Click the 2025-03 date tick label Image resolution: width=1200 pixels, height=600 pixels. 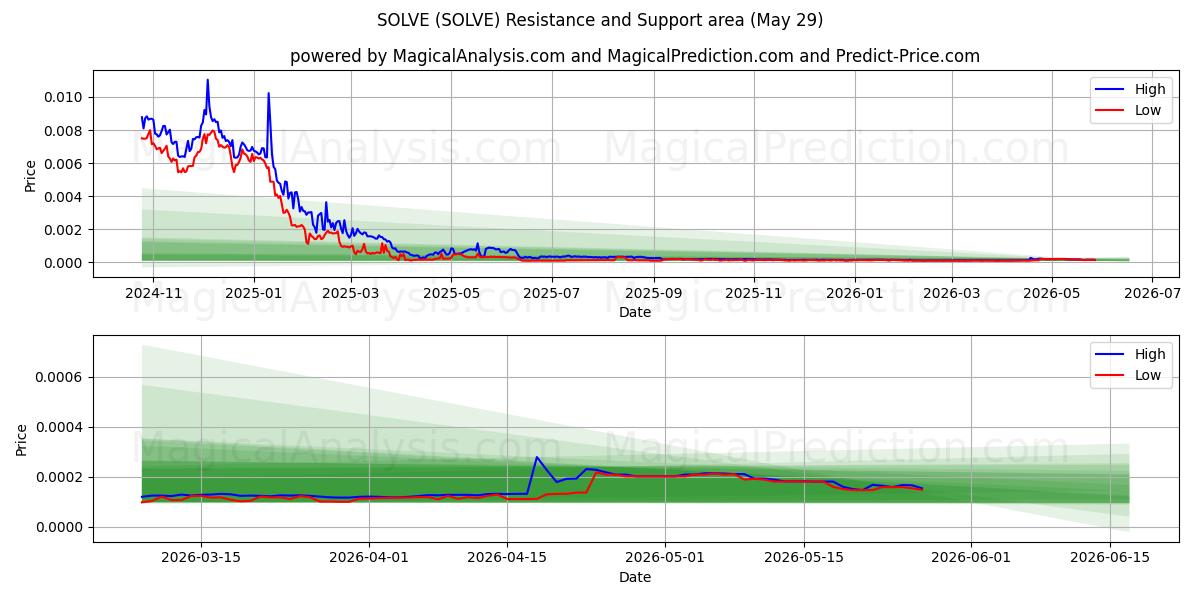pos(351,293)
